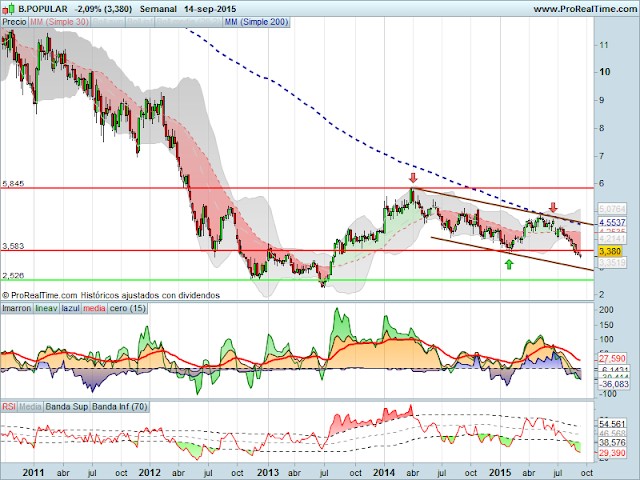Click the 38,576 RSI value tag
Image resolution: width=640 pixels, height=480 pixels.
(x=612, y=442)
